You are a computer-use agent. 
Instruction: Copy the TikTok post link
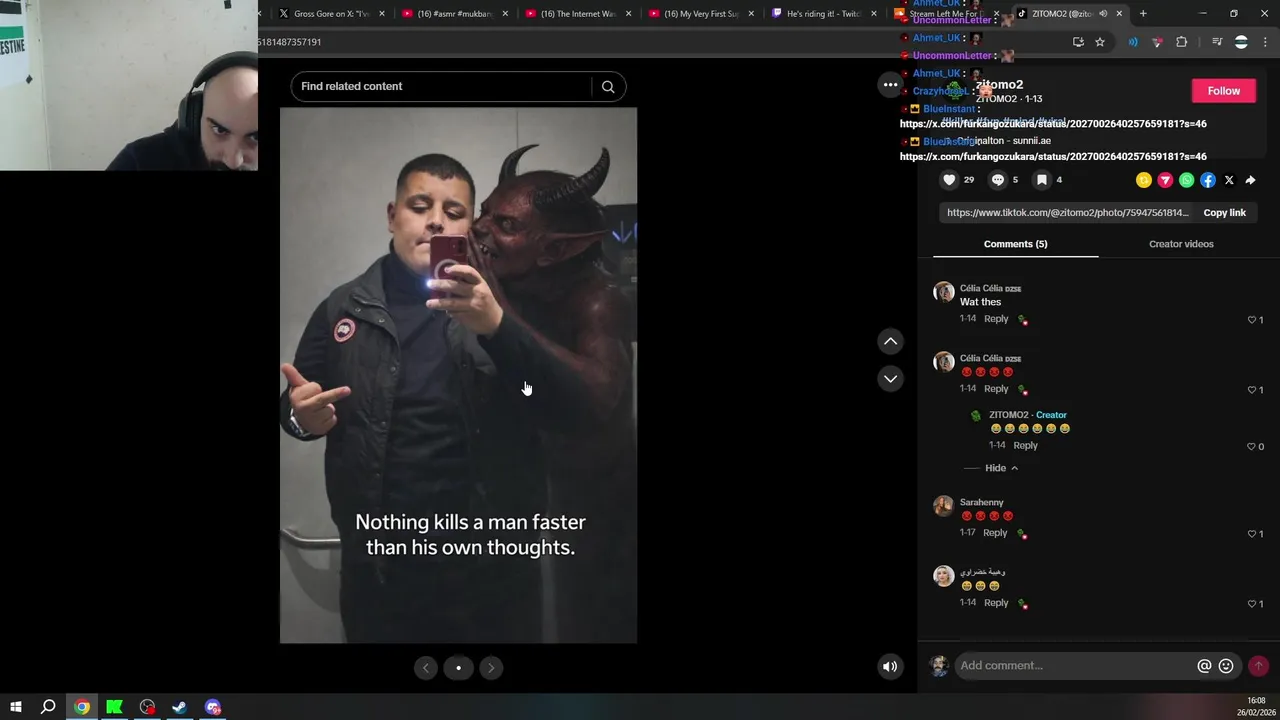(1224, 212)
